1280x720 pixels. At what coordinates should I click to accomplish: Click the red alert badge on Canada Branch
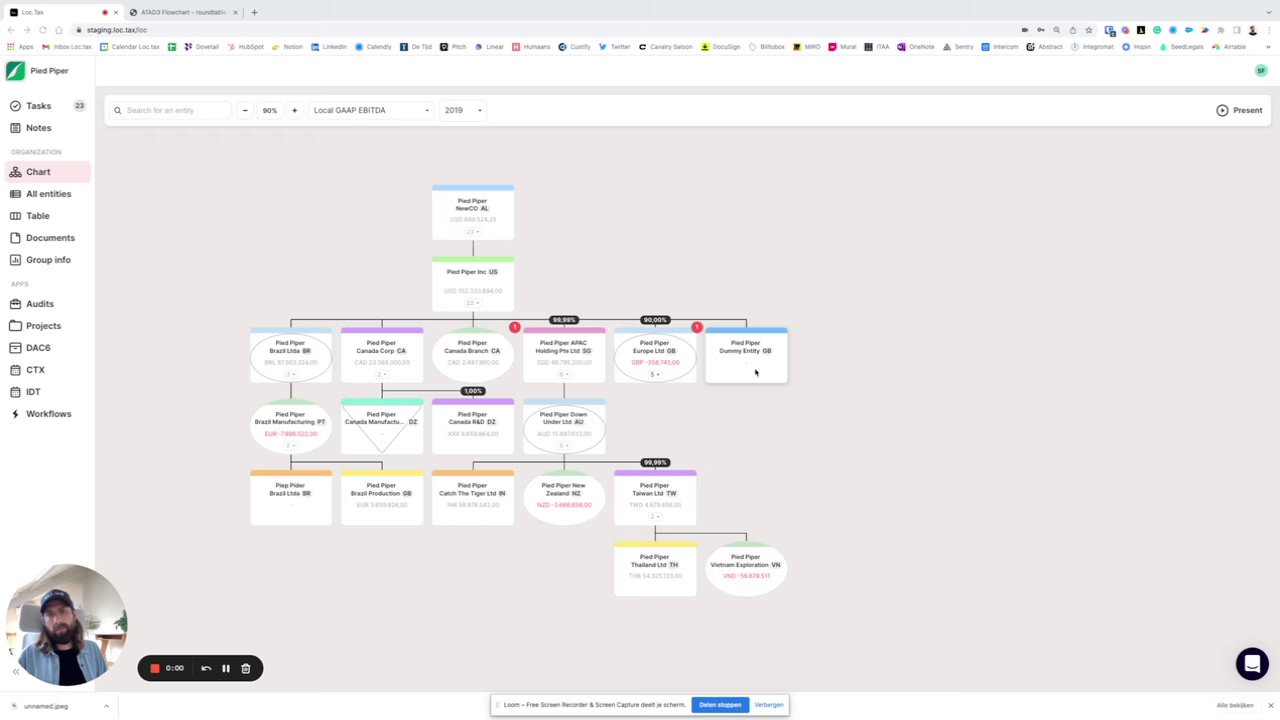(514, 327)
